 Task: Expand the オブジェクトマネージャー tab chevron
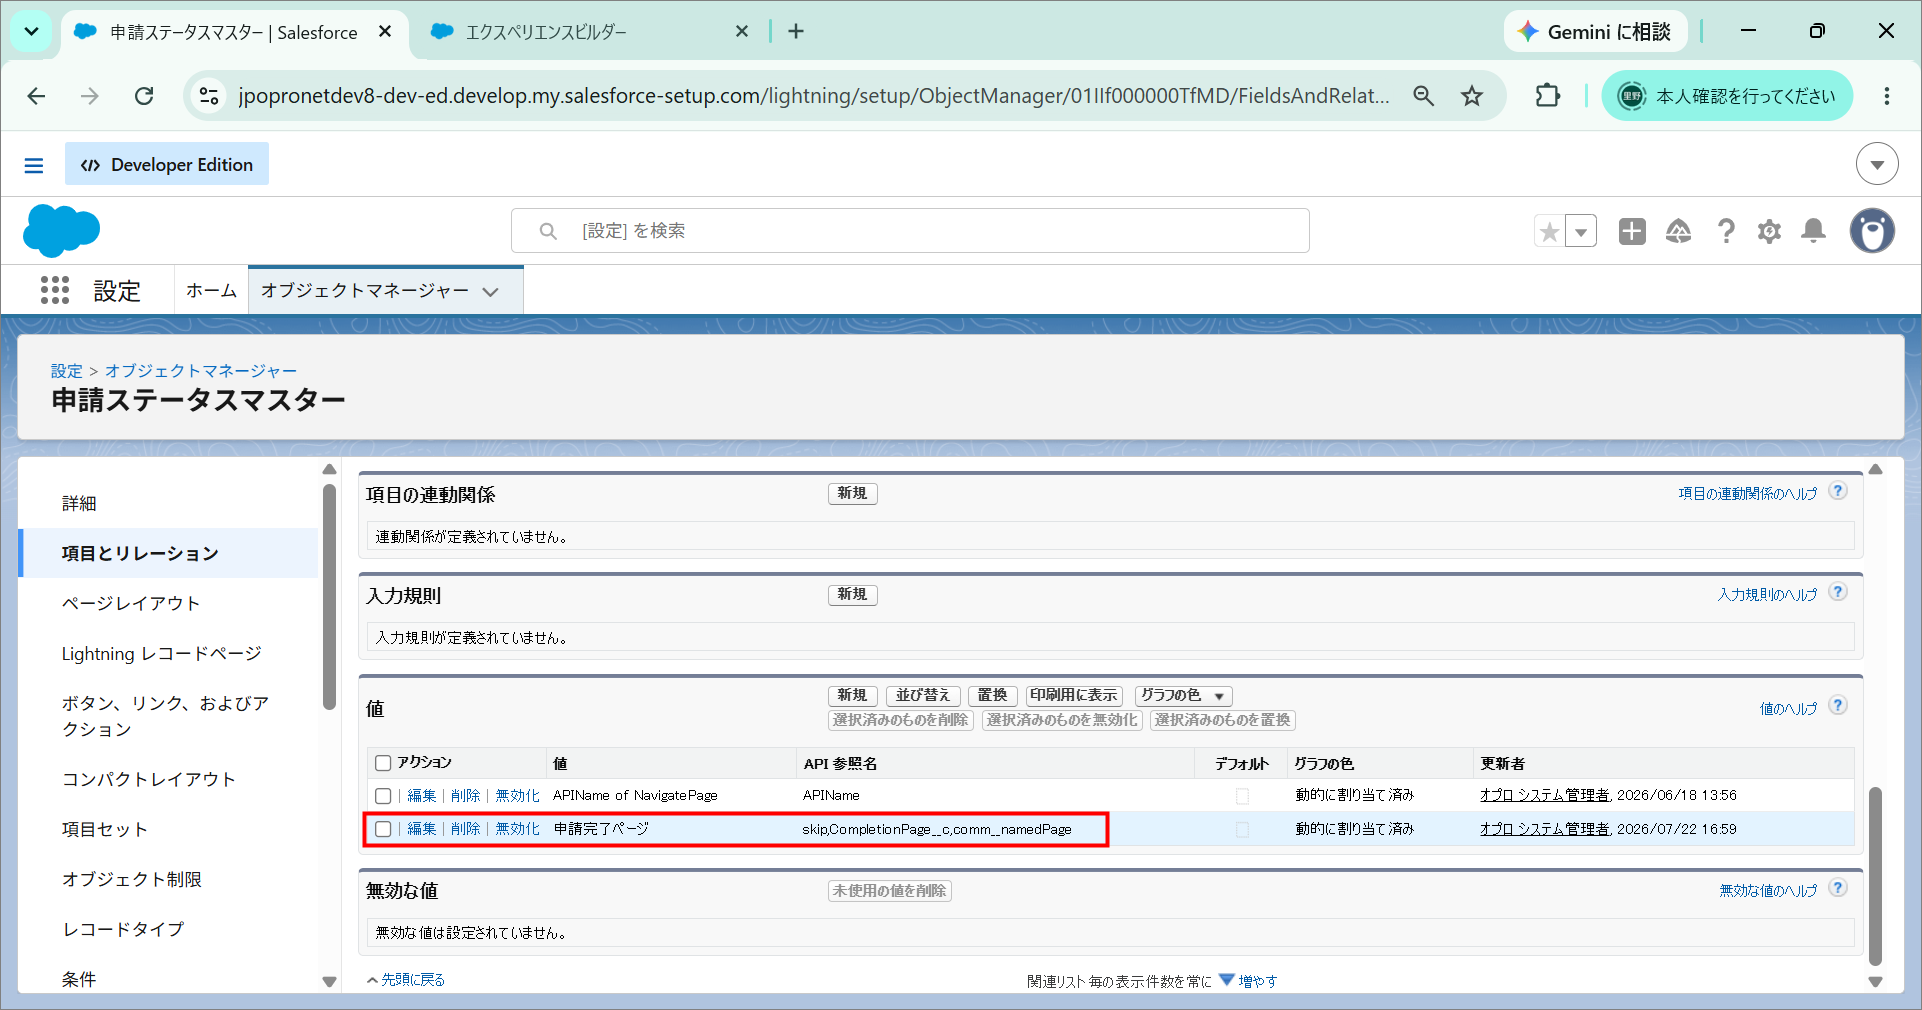coord(490,292)
